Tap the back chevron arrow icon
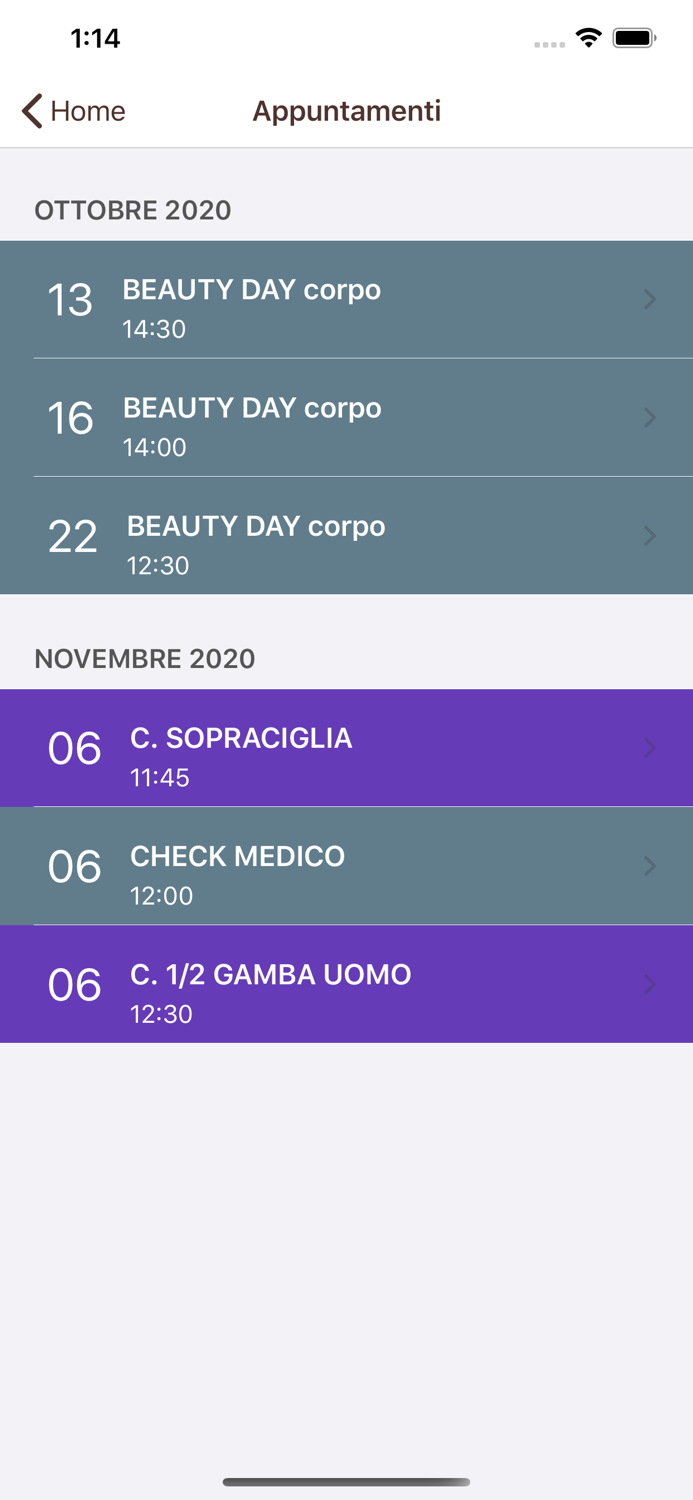The width and height of the screenshot is (693, 1500). pos(29,111)
